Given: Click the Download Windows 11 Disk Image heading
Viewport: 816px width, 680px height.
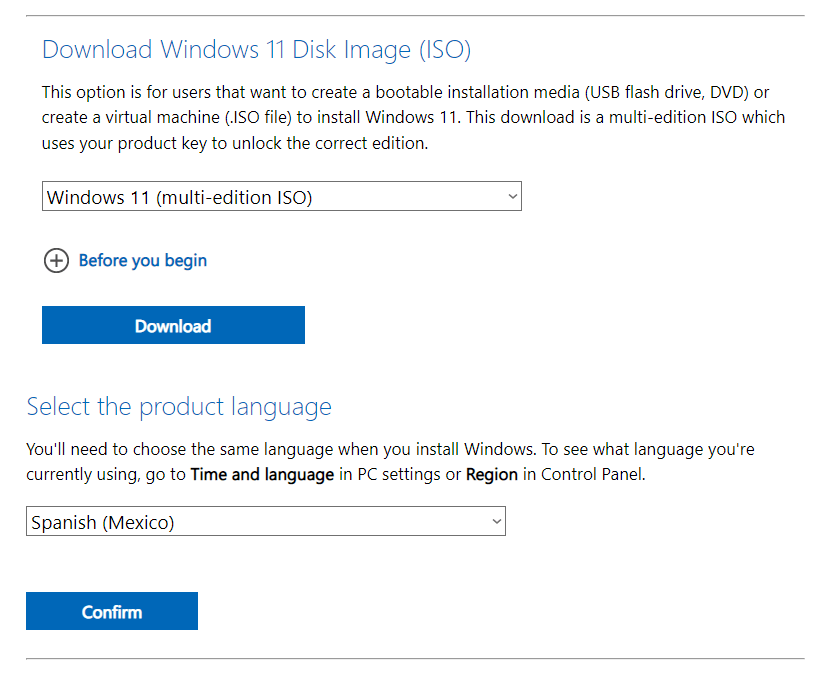Looking at the screenshot, I should click(257, 50).
